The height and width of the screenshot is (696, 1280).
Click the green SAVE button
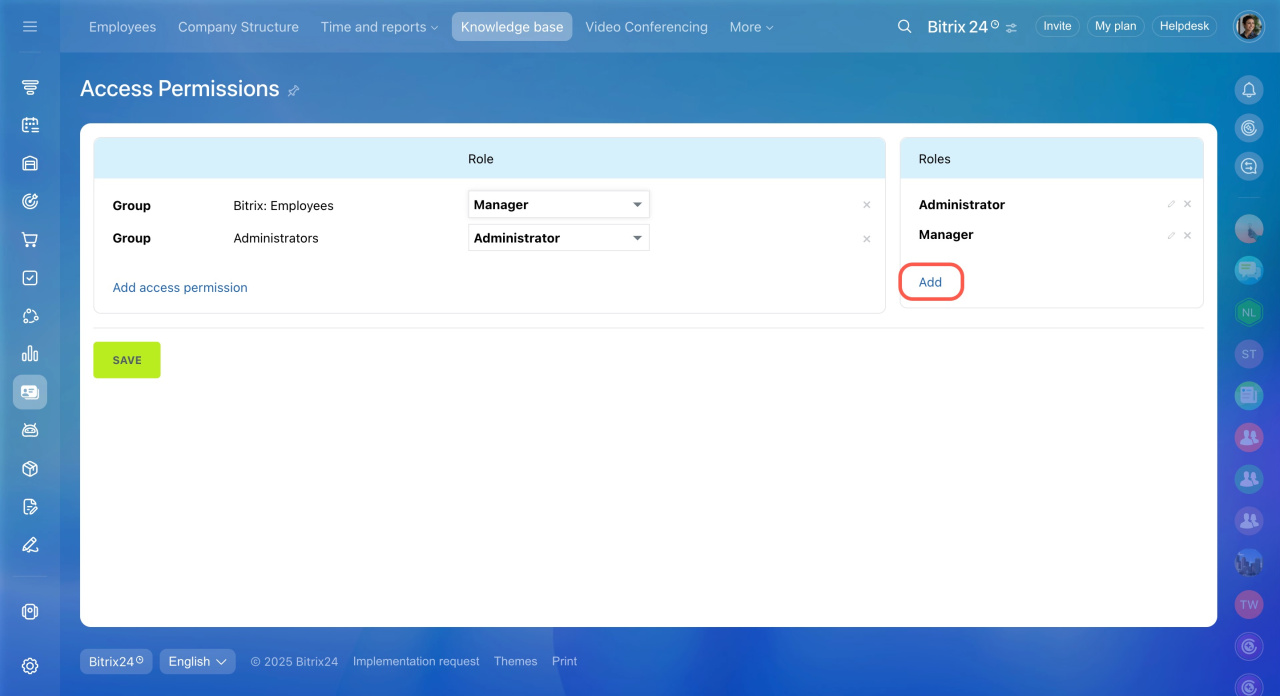[x=127, y=360]
